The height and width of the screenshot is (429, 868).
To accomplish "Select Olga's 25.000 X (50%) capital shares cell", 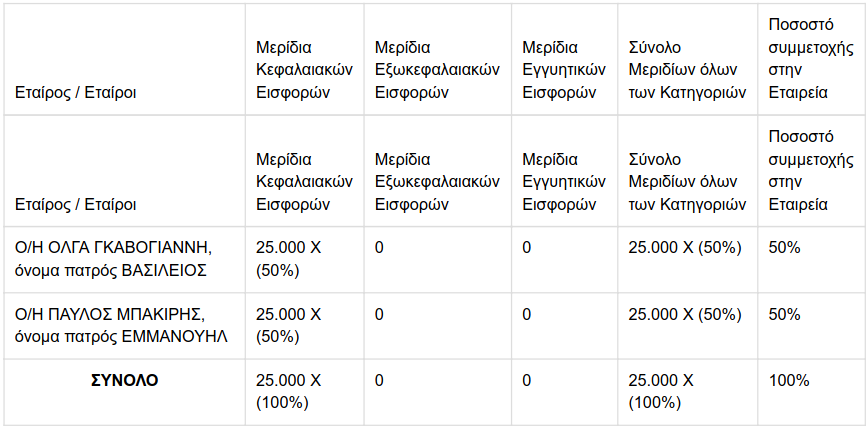I will tap(305, 260).
